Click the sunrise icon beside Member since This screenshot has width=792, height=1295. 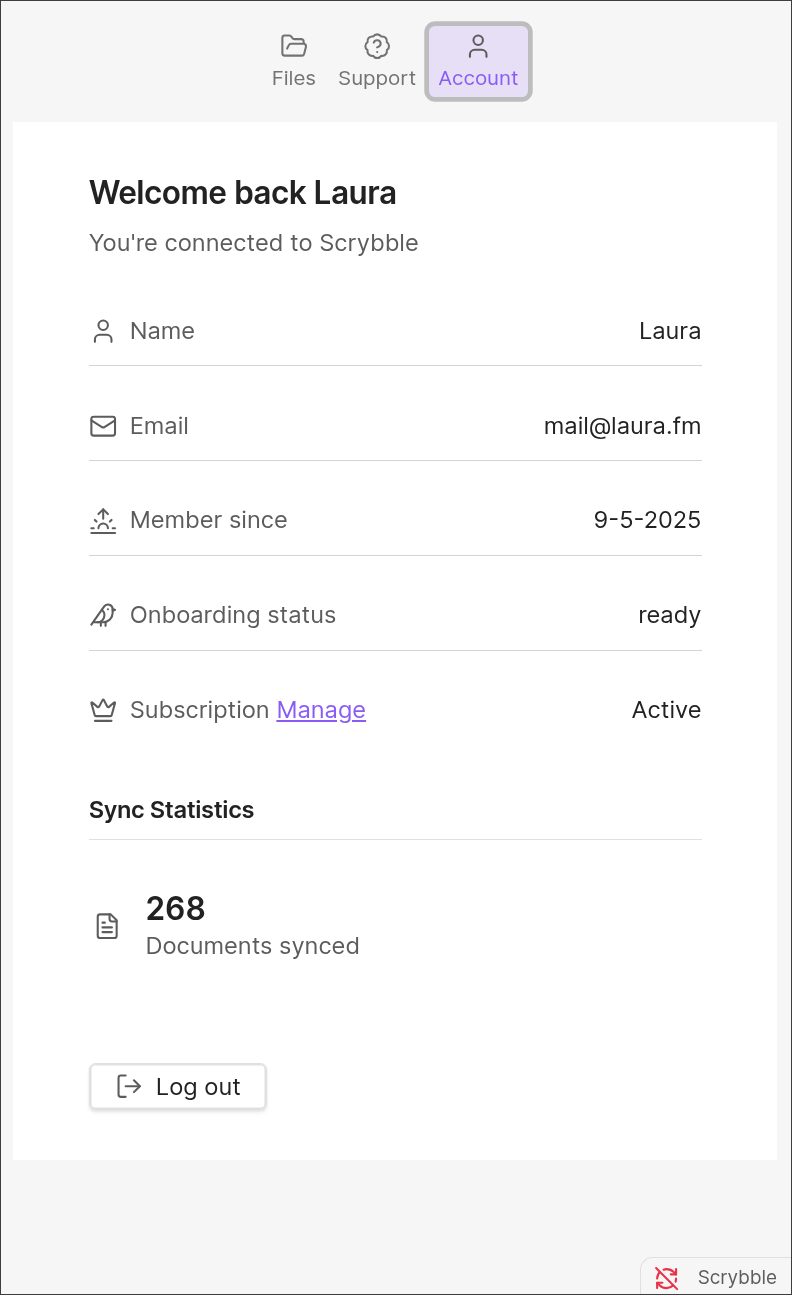(103, 520)
